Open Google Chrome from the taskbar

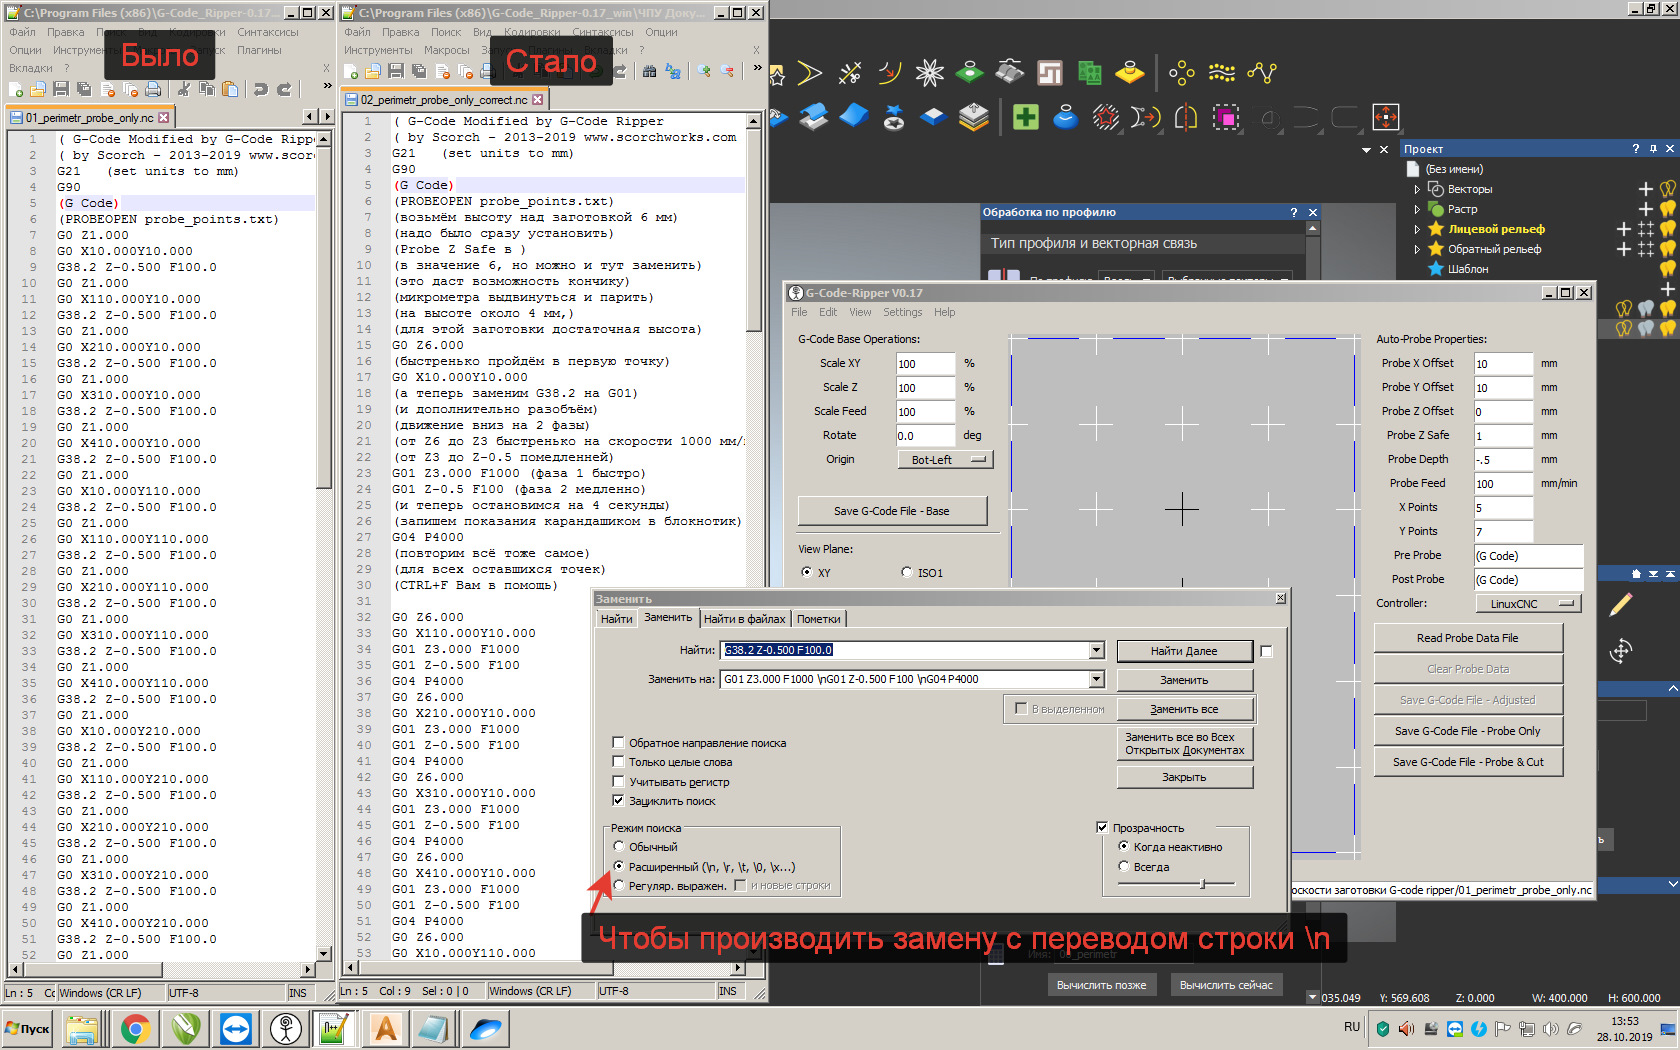tap(135, 1028)
